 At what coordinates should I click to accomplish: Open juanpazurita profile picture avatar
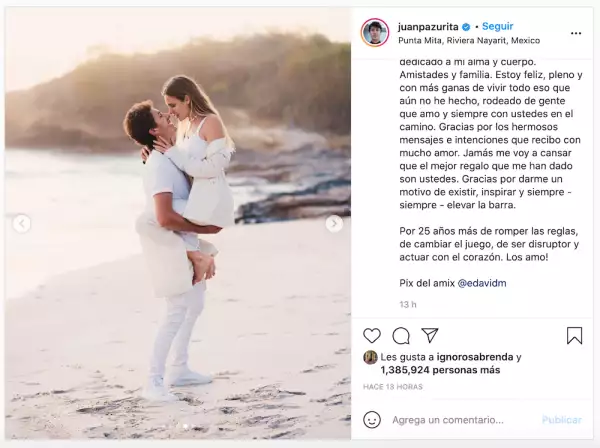[x=375, y=33]
